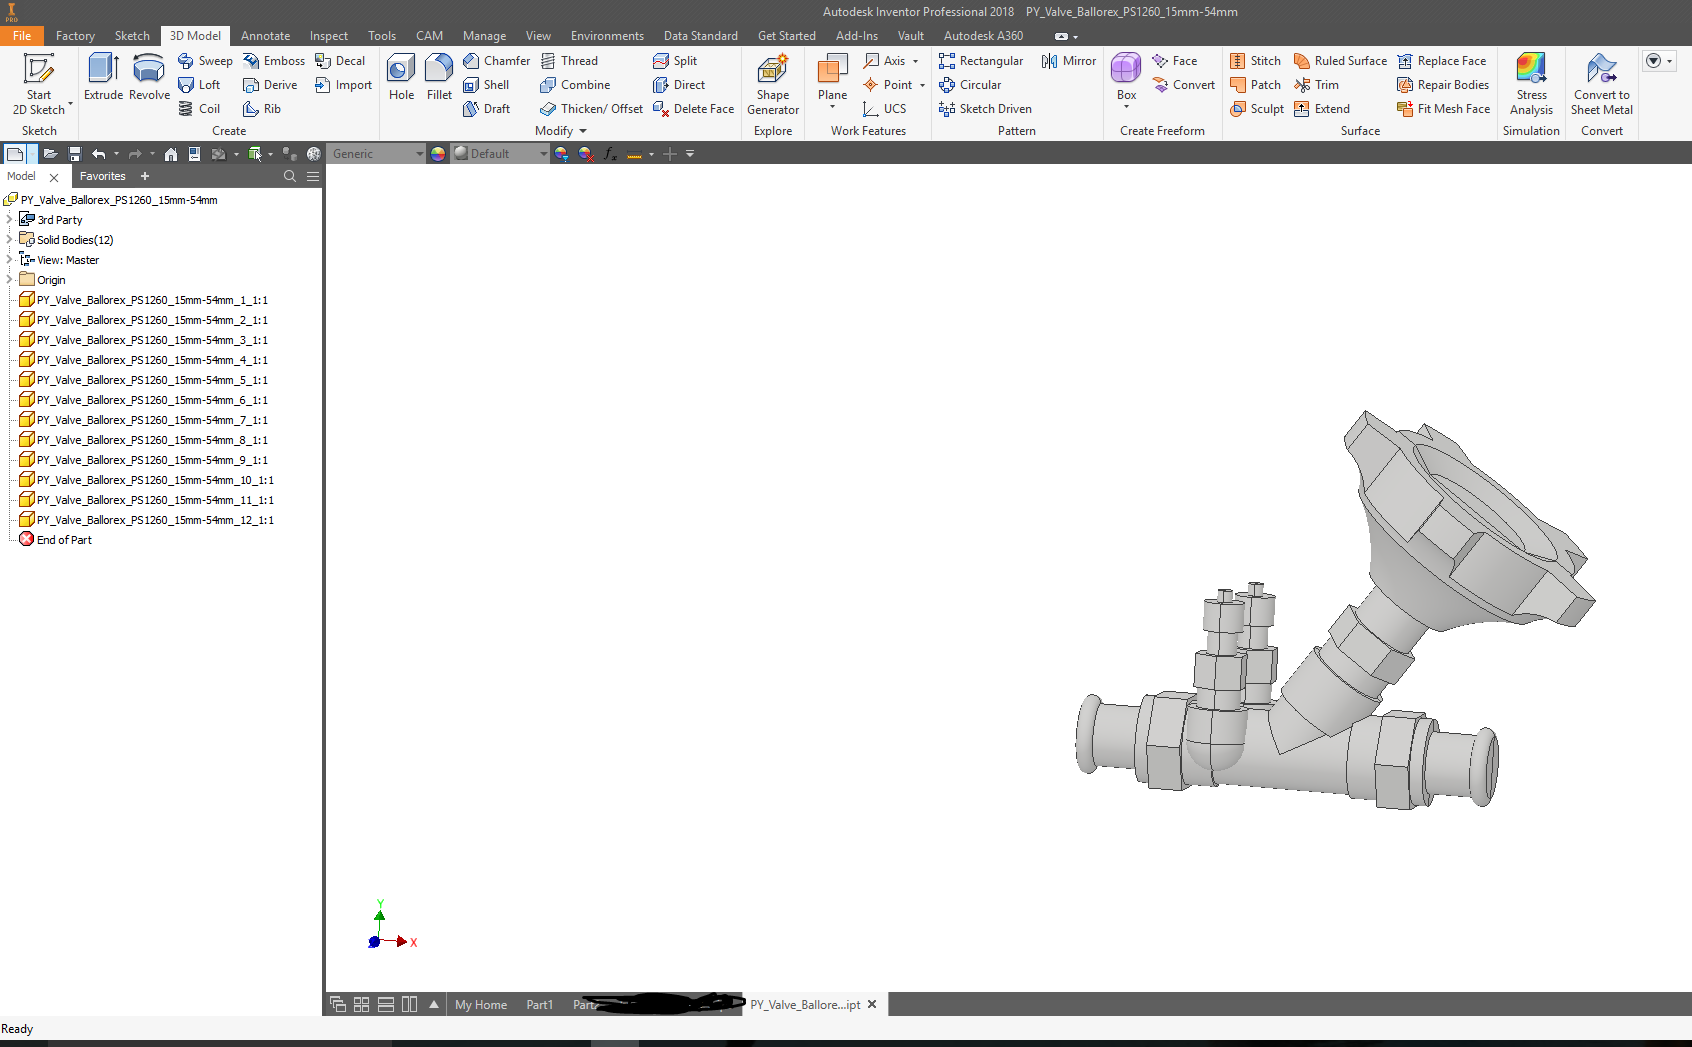
Task: Switch to the My Home document tab
Action: [x=481, y=1005]
